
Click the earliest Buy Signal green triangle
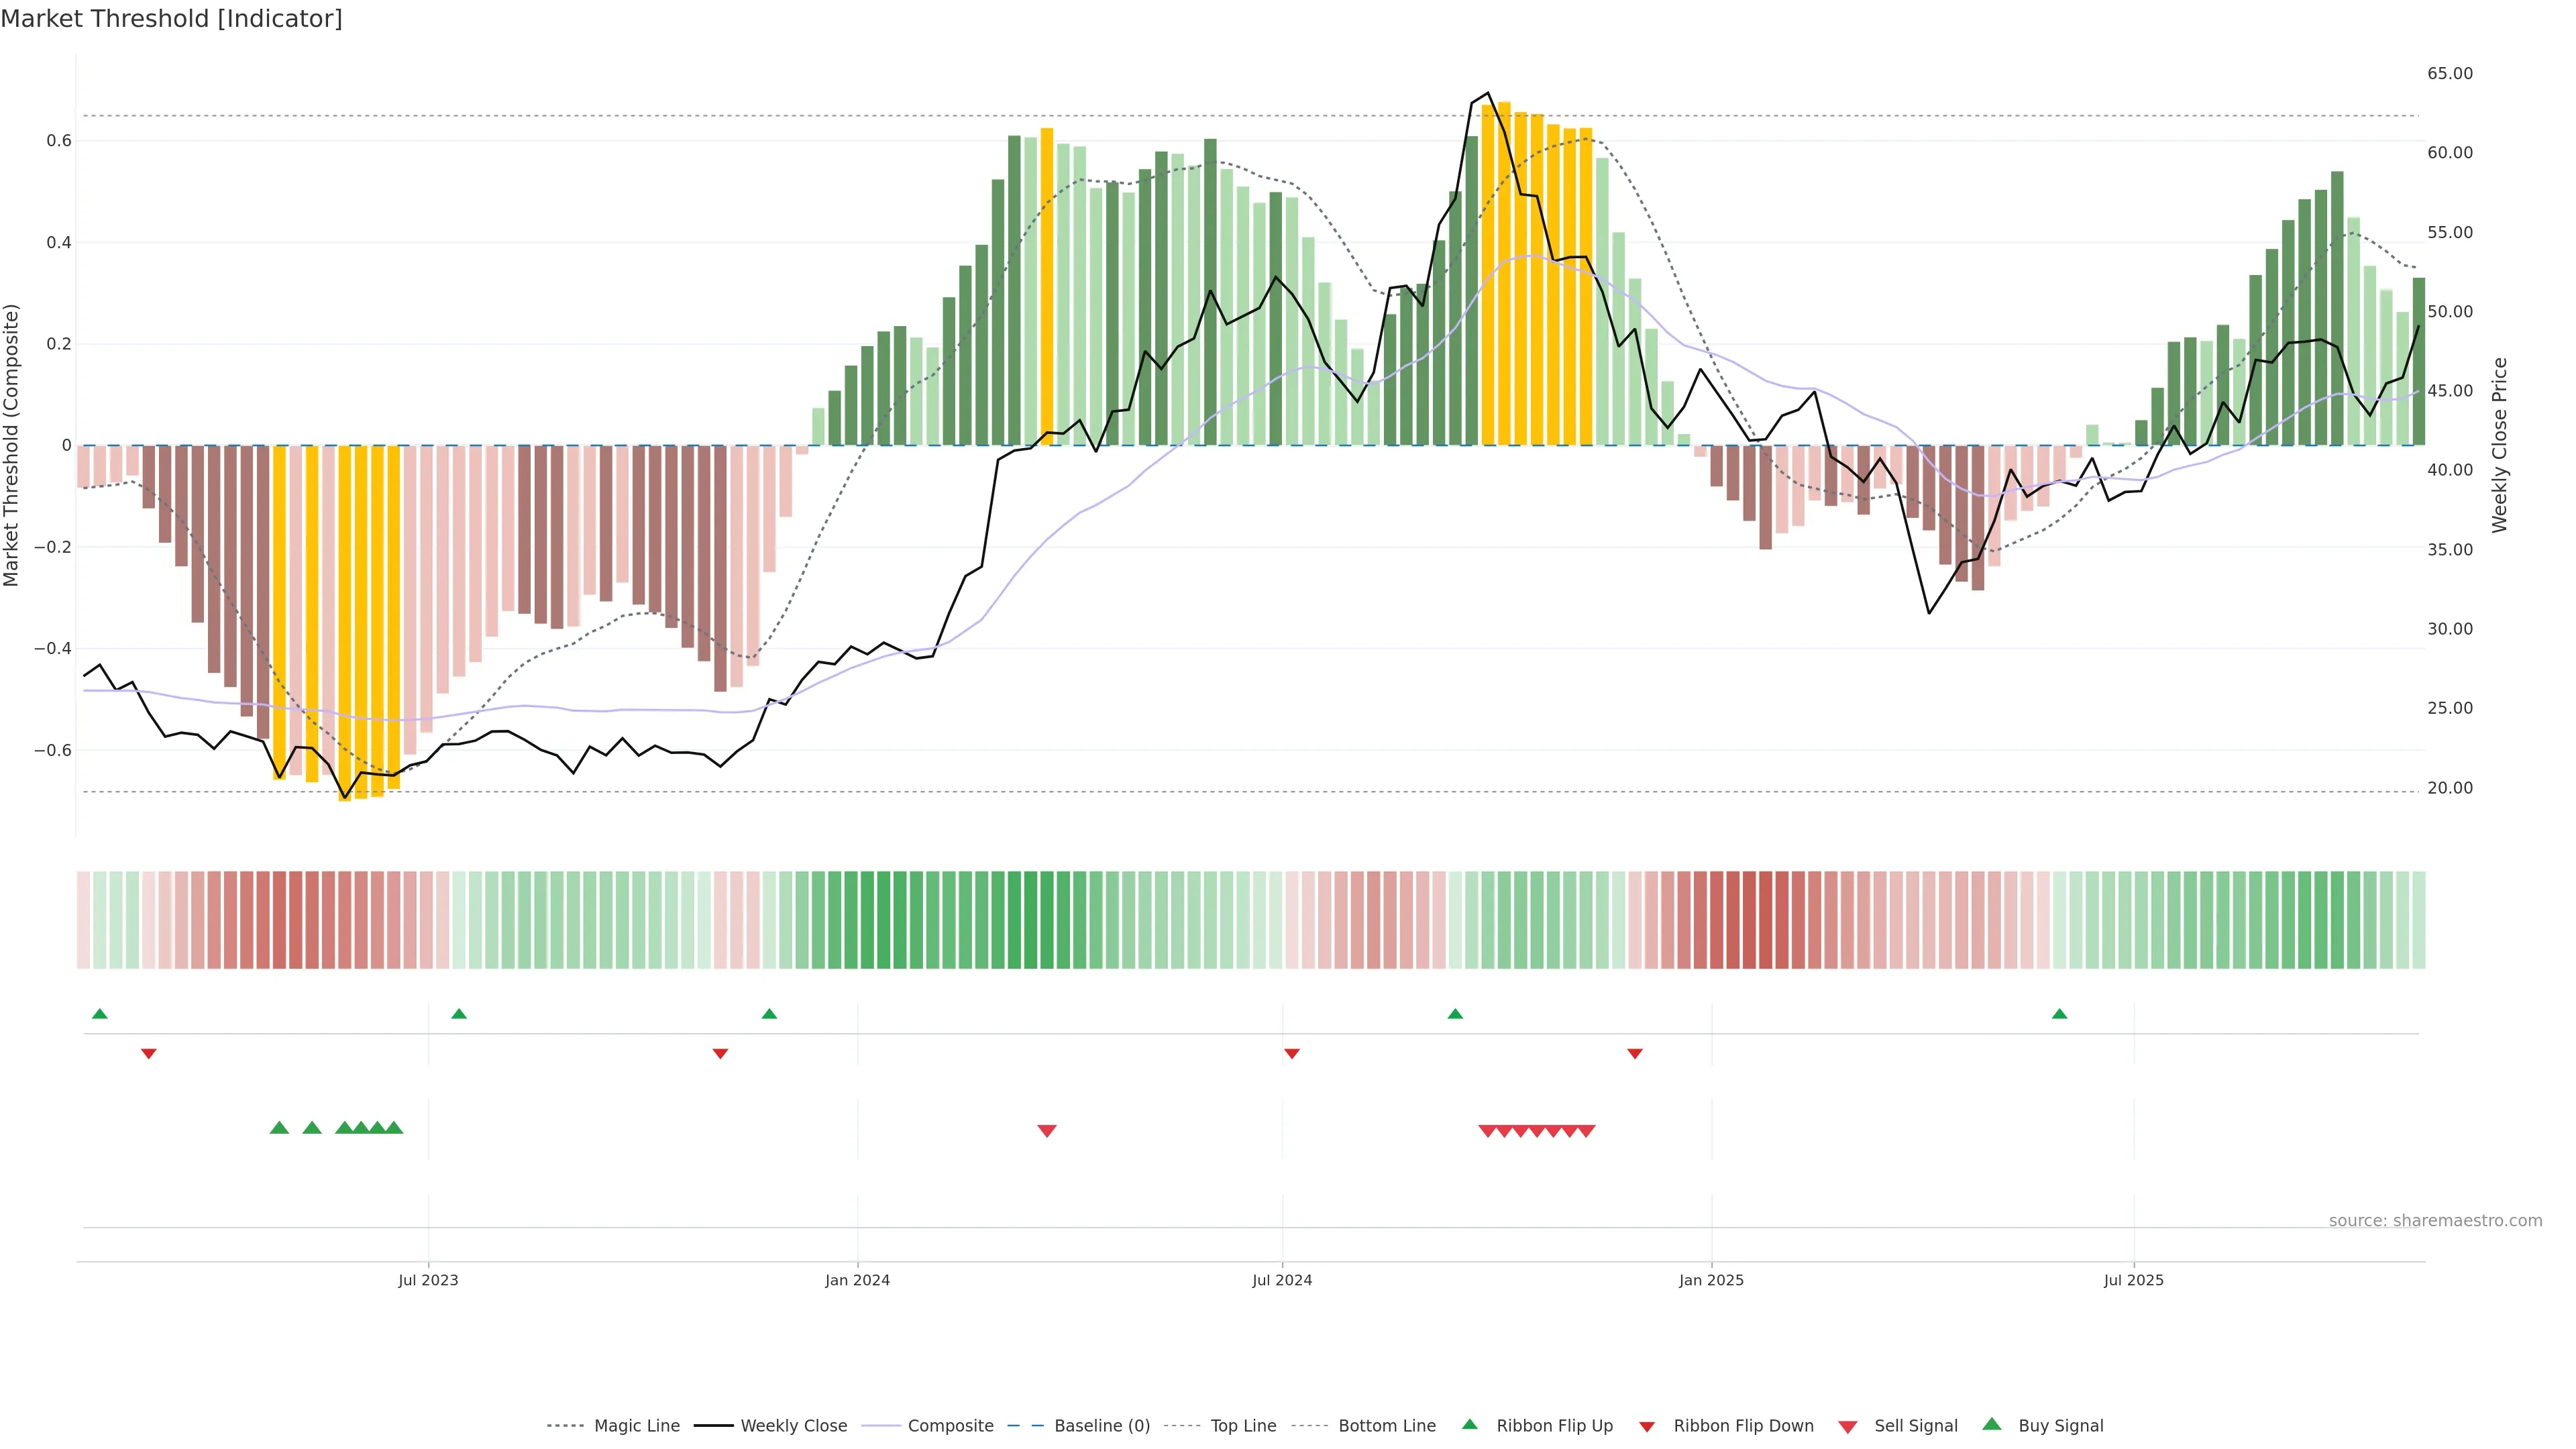(279, 1128)
